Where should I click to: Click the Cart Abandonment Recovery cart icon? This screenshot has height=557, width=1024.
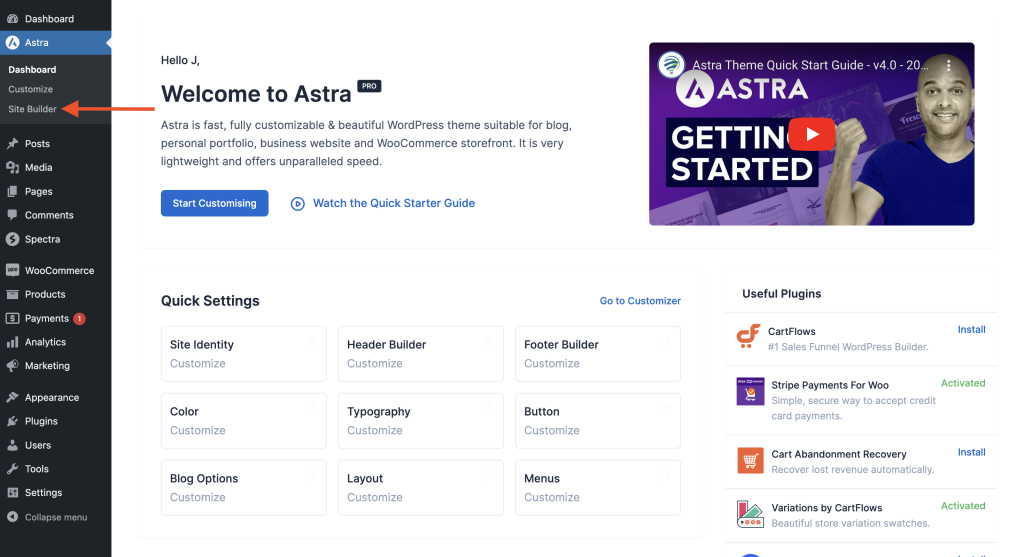pos(750,460)
